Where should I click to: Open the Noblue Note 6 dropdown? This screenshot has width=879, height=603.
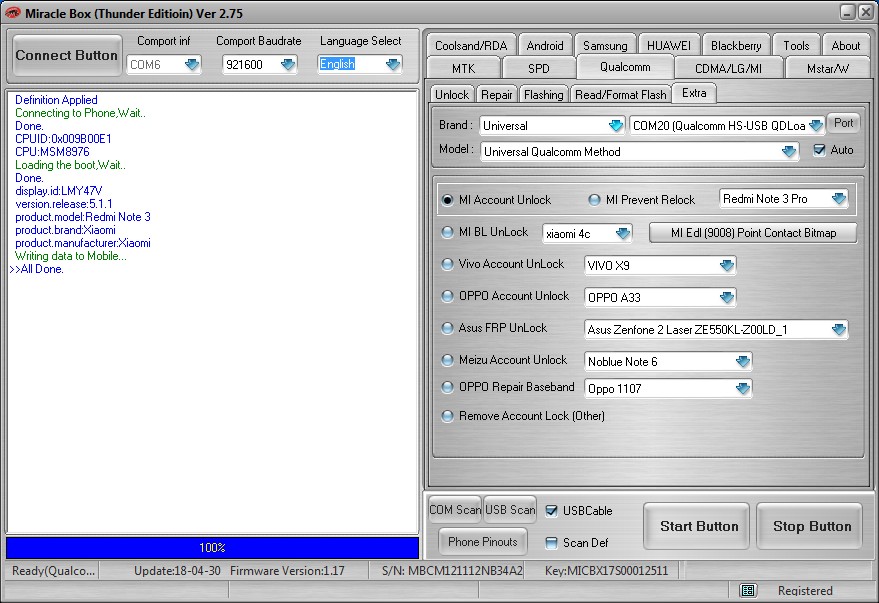click(743, 361)
